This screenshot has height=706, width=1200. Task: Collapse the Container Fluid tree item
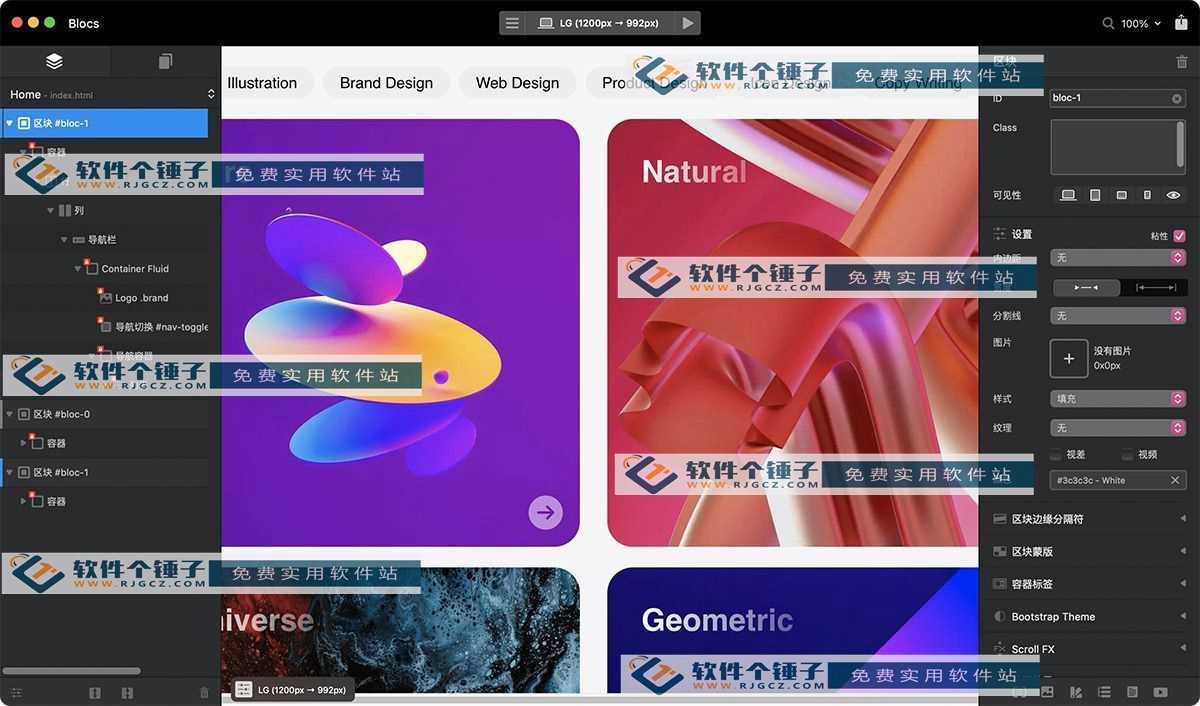(78, 269)
